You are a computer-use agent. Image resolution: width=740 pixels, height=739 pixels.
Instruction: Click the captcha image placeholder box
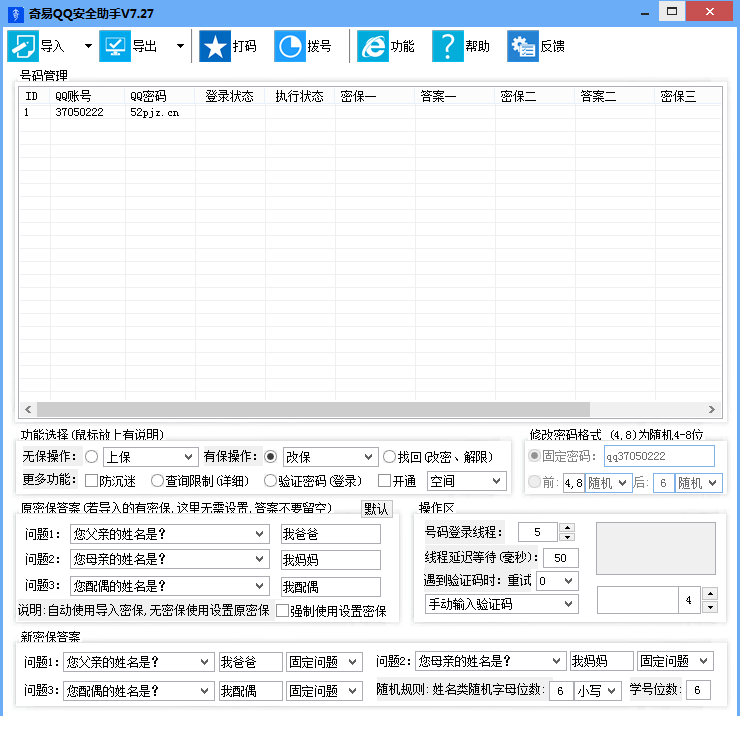point(656,548)
